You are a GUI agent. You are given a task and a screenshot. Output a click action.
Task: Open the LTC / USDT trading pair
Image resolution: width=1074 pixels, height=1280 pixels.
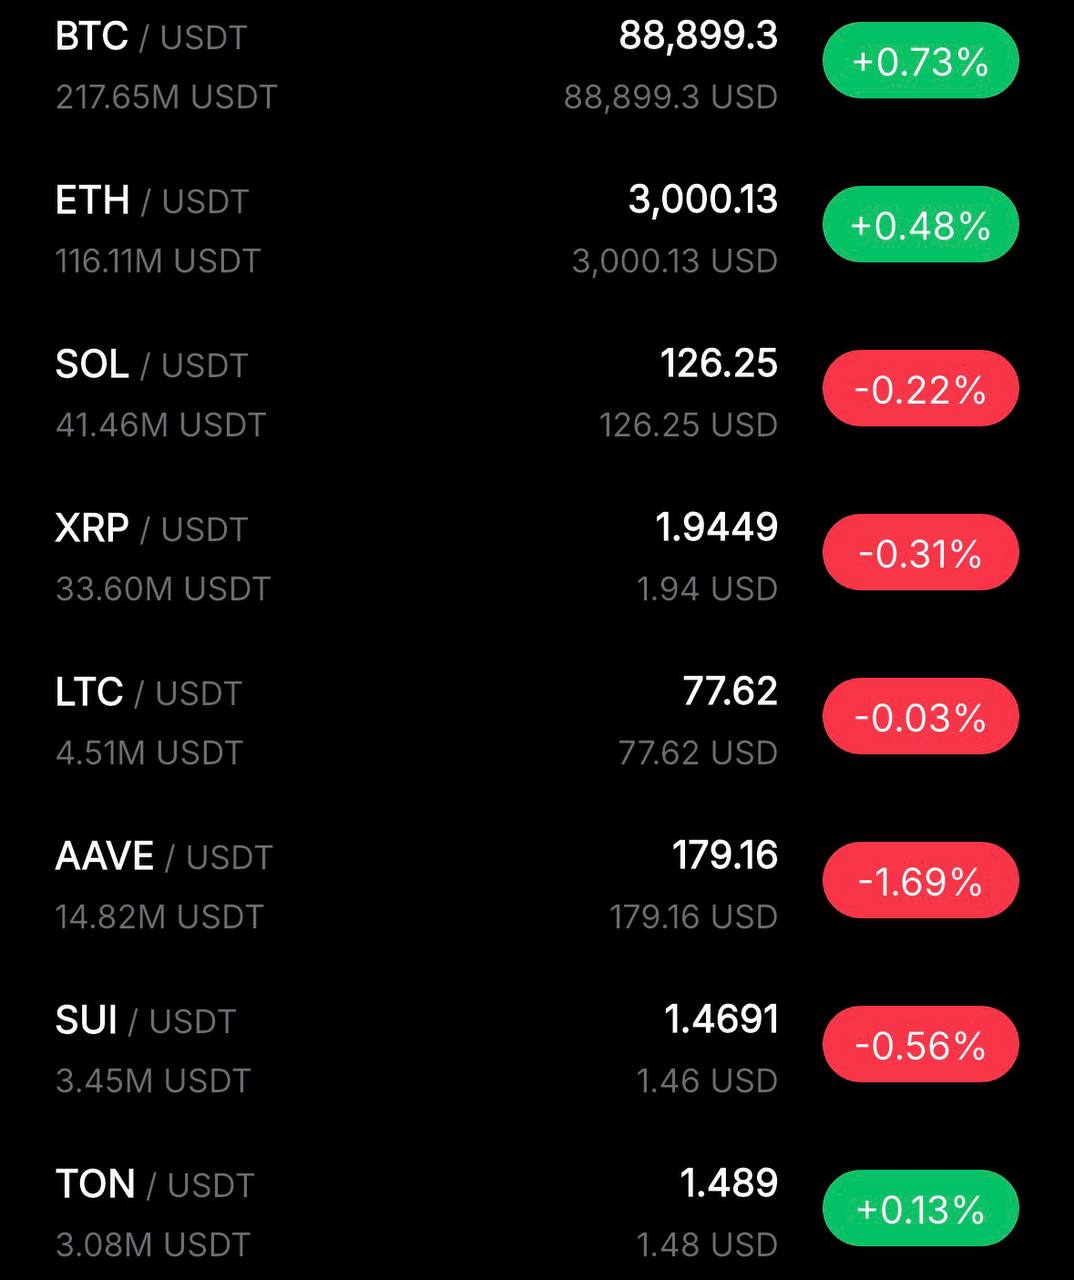click(x=149, y=693)
